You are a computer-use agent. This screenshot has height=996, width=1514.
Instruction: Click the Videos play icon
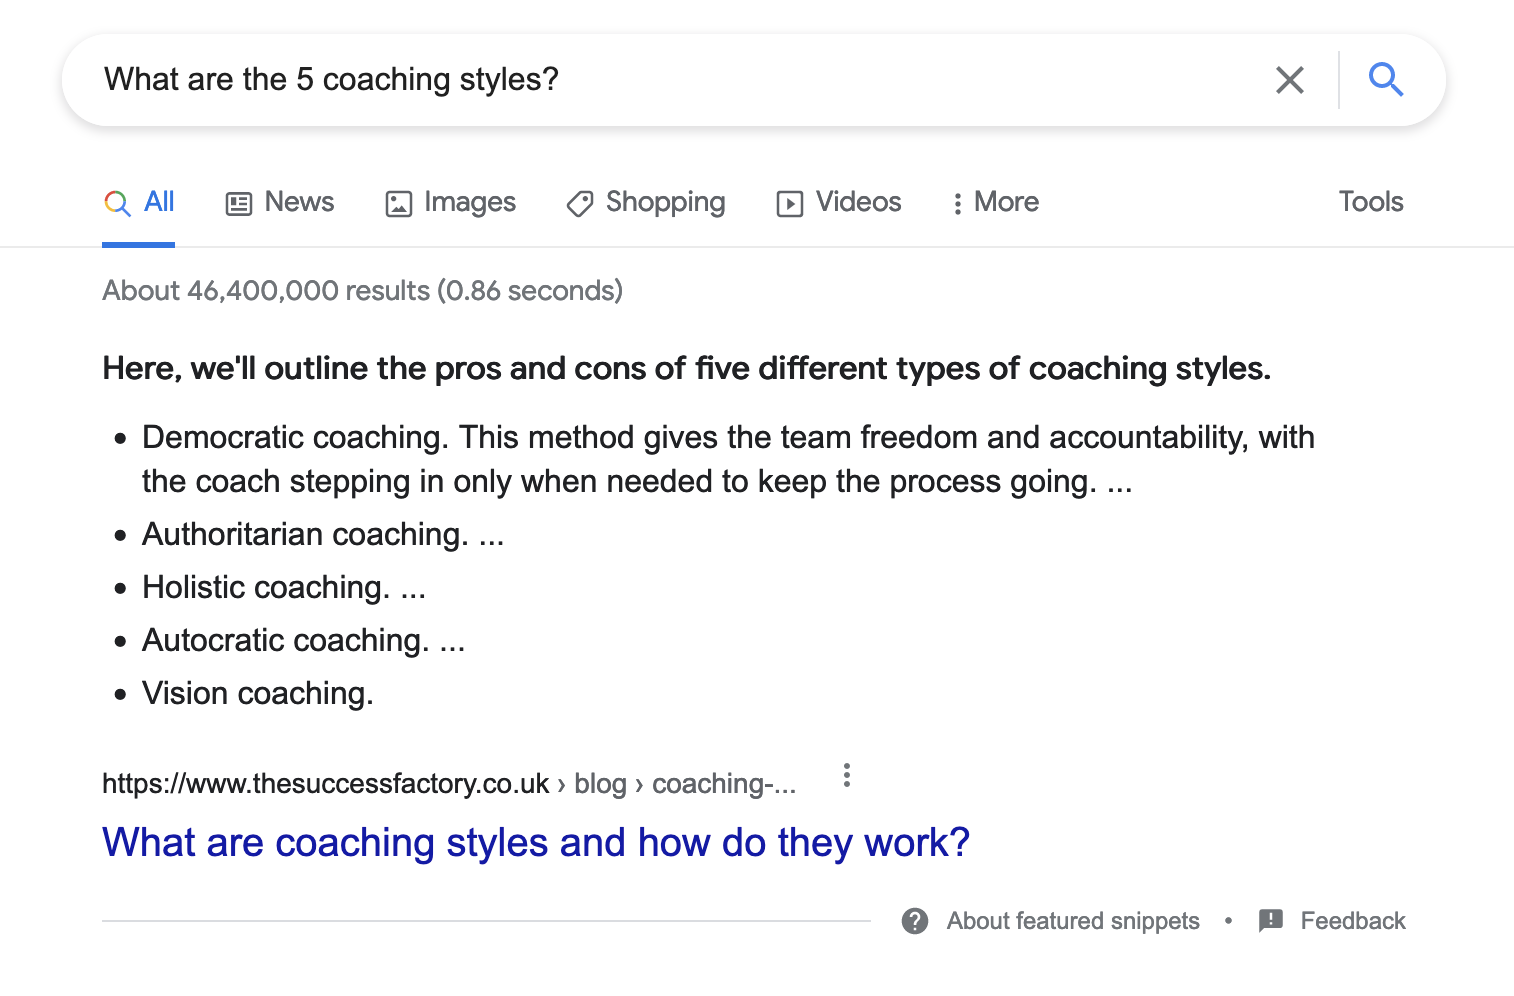coord(790,204)
